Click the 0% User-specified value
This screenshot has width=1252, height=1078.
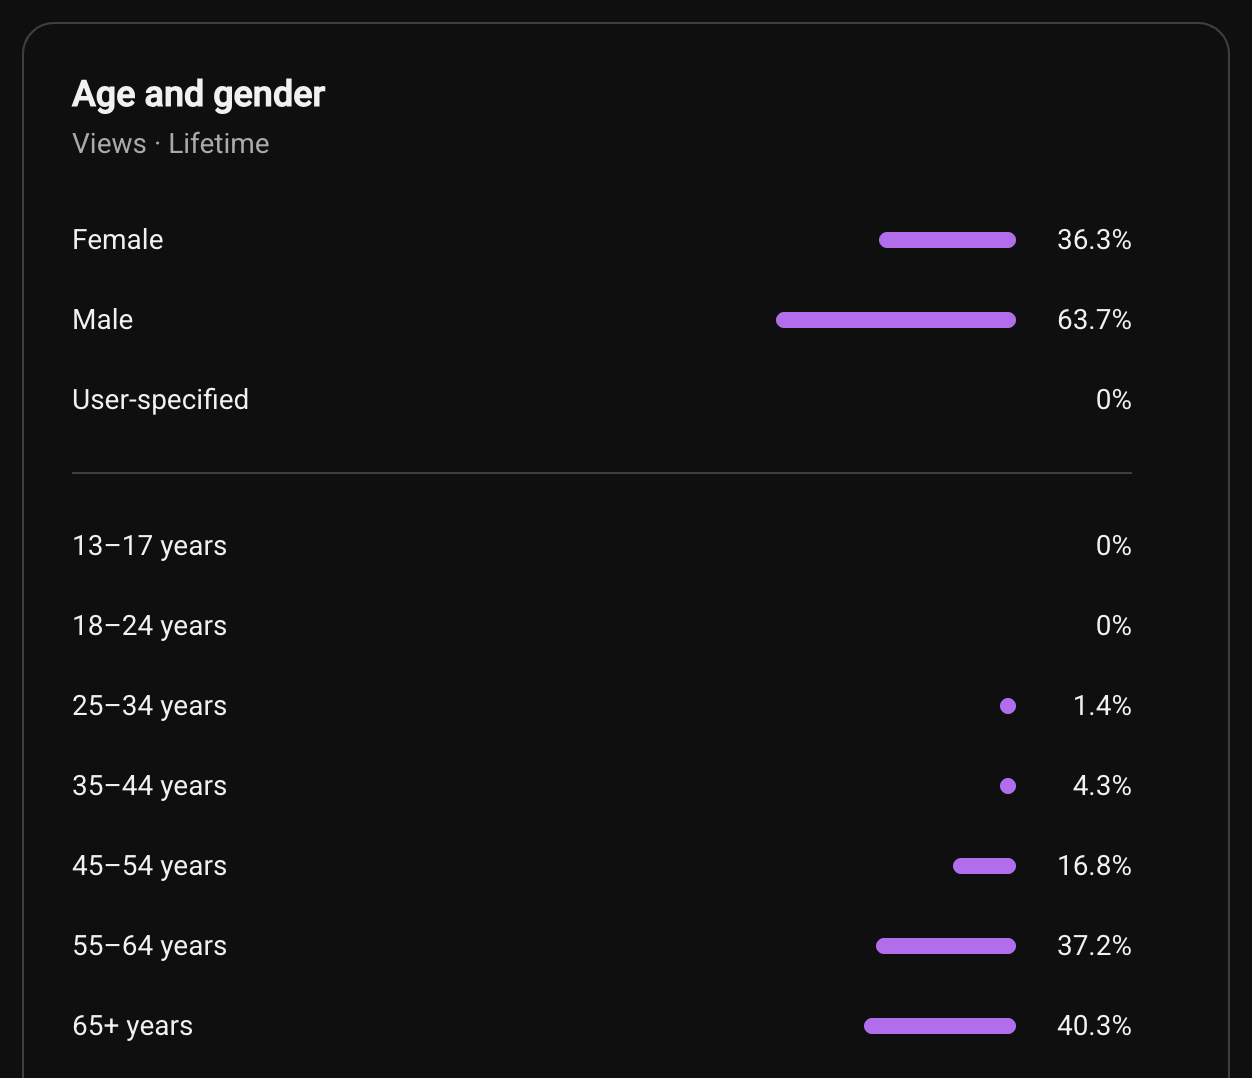click(x=1114, y=400)
